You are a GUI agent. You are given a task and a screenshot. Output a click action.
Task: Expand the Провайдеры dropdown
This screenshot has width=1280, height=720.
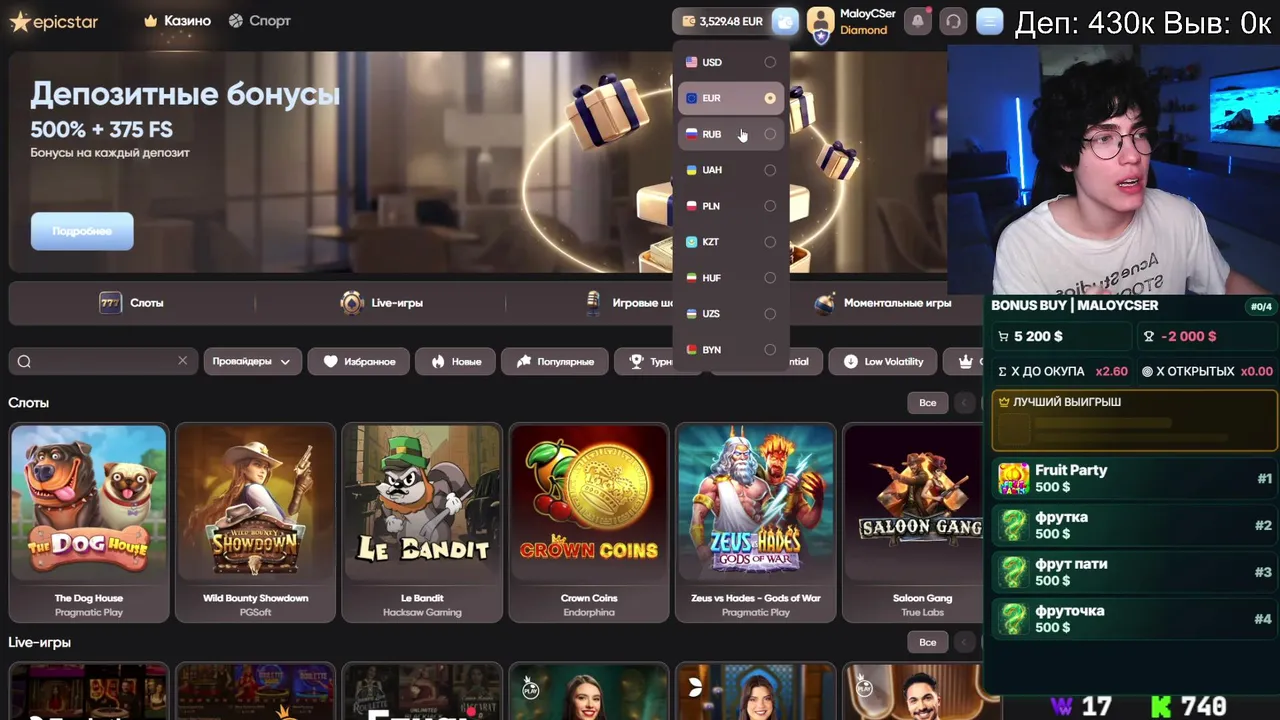point(252,361)
